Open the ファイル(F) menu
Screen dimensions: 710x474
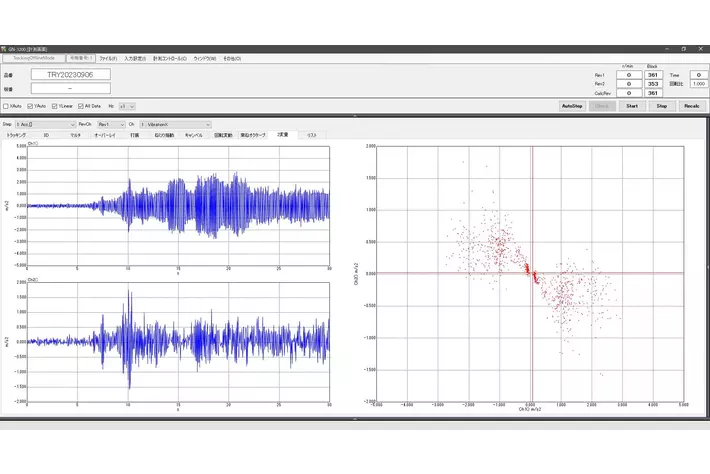tap(109, 58)
